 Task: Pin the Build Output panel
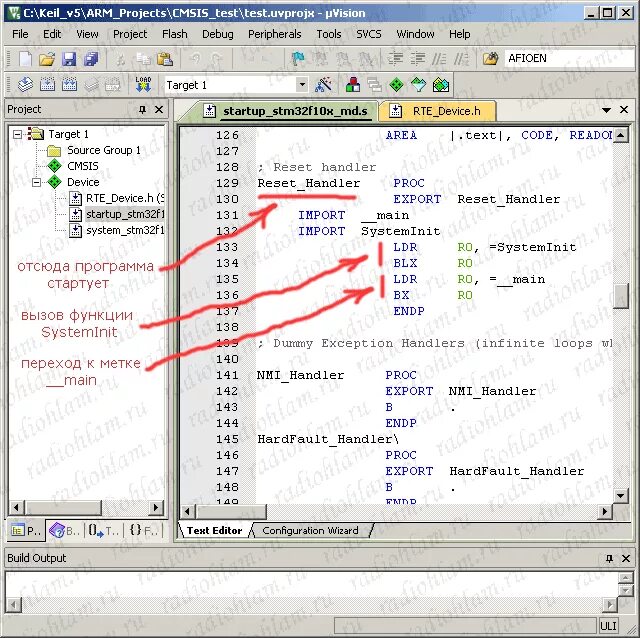[x=609, y=558]
